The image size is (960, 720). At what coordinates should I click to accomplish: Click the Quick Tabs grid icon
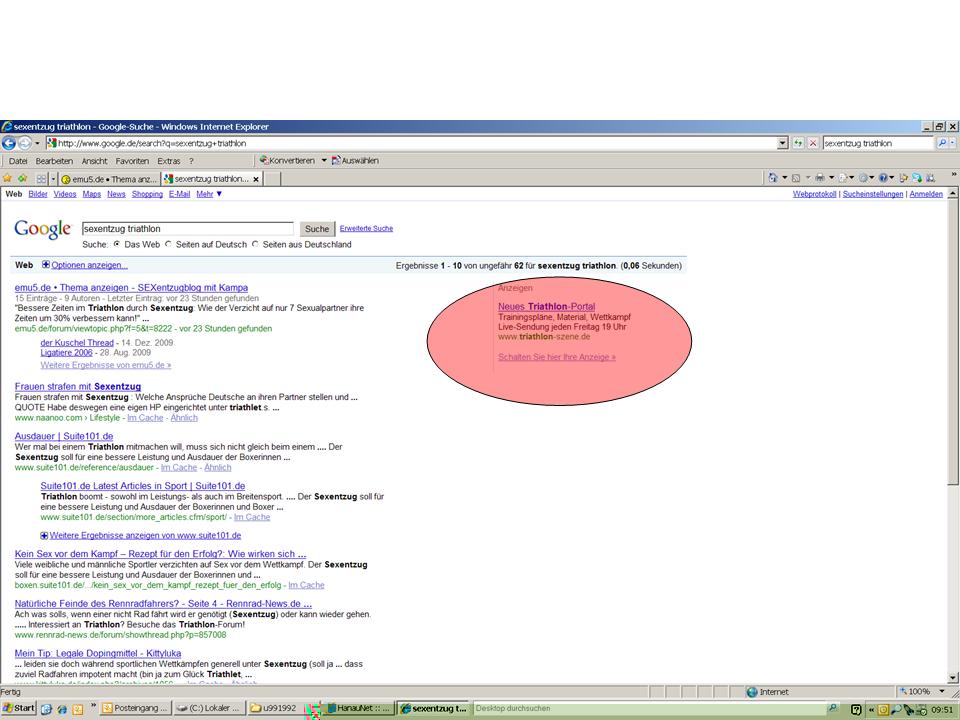coord(41,179)
